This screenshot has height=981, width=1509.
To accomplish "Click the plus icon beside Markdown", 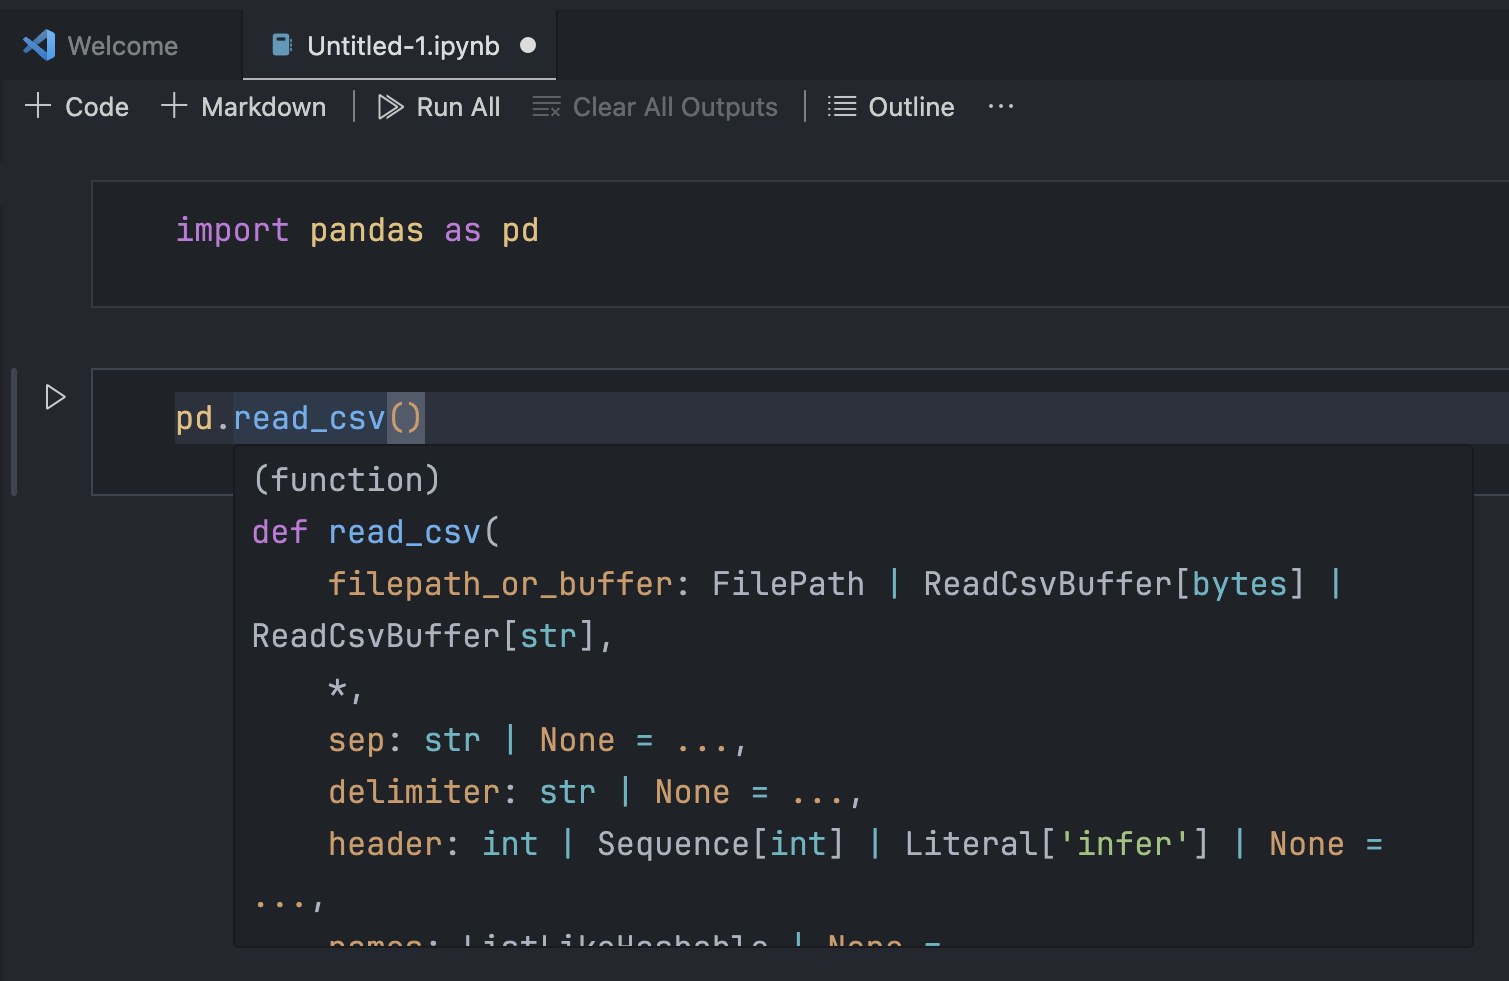I will pos(175,105).
